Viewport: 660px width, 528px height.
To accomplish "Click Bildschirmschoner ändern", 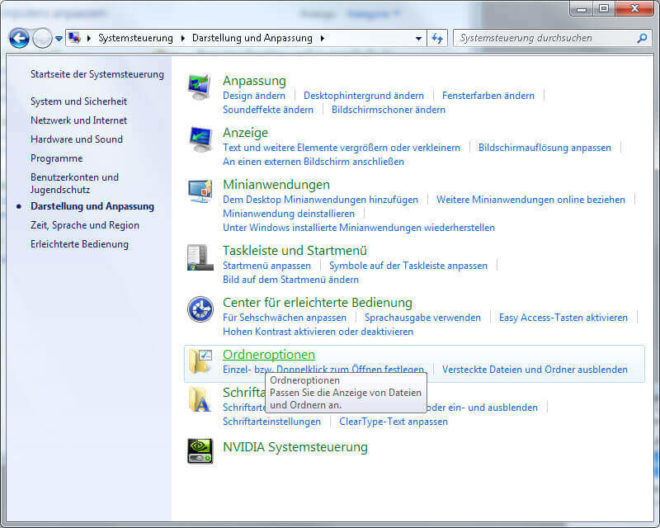I will click(389, 110).
